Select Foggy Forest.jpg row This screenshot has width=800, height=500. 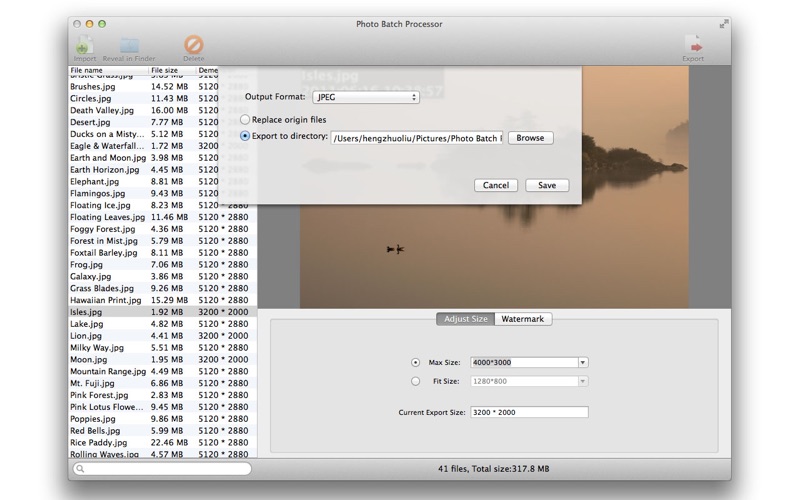click(162, 229)
